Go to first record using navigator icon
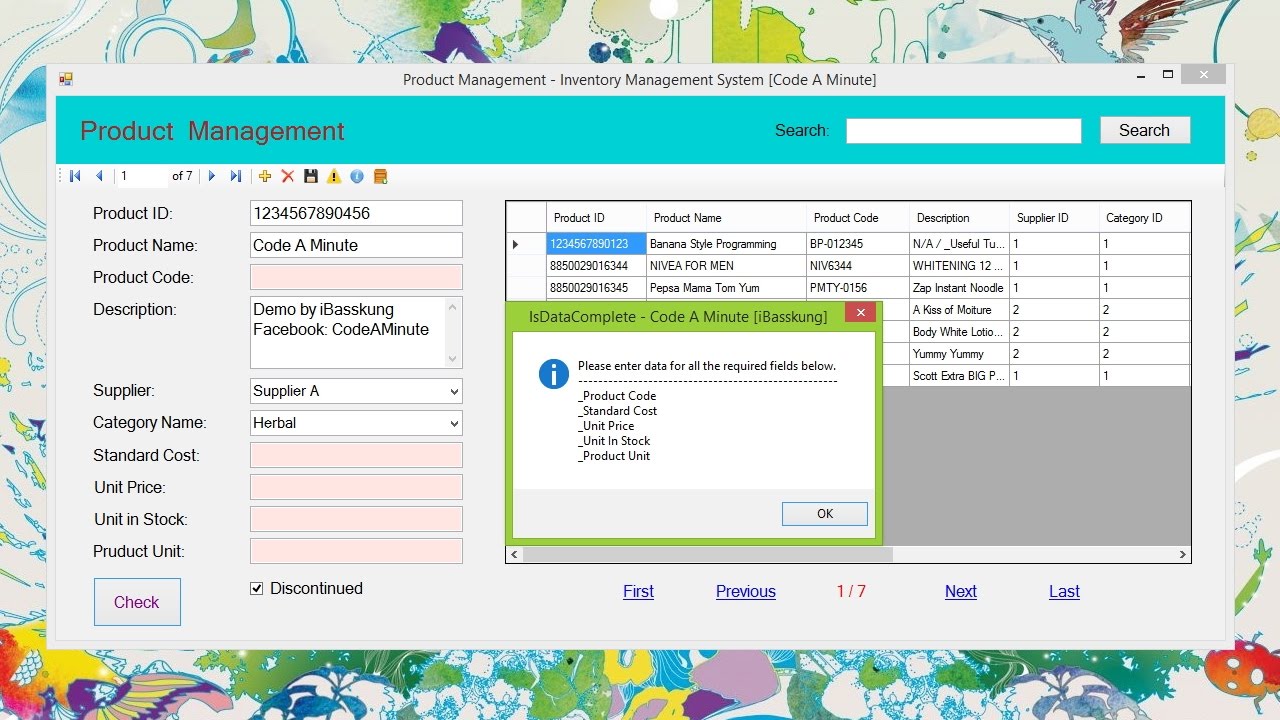The image size is (1280, 720). pyautogui.click(x=75, y=176)
